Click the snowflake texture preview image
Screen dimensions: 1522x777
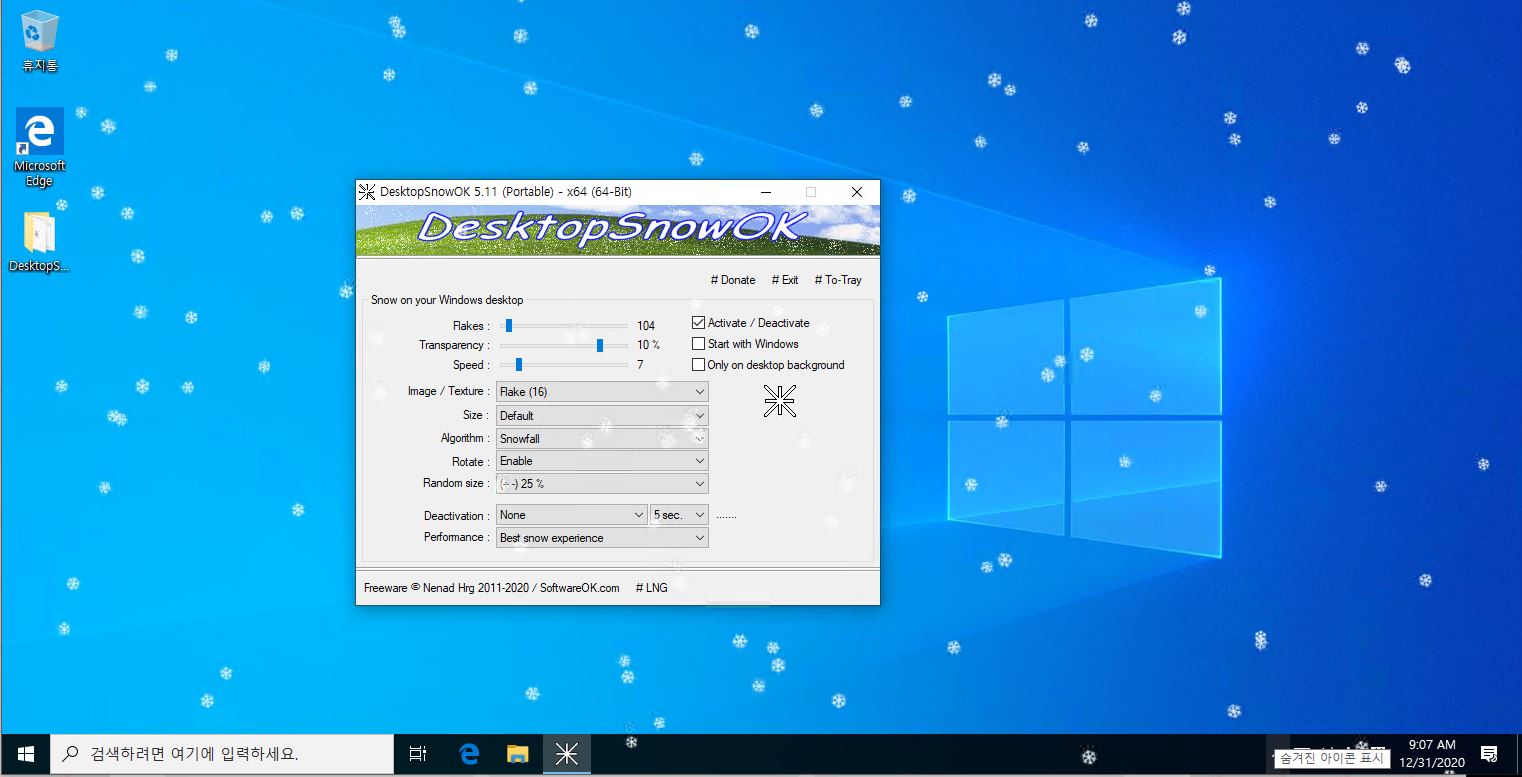[779, 400]
